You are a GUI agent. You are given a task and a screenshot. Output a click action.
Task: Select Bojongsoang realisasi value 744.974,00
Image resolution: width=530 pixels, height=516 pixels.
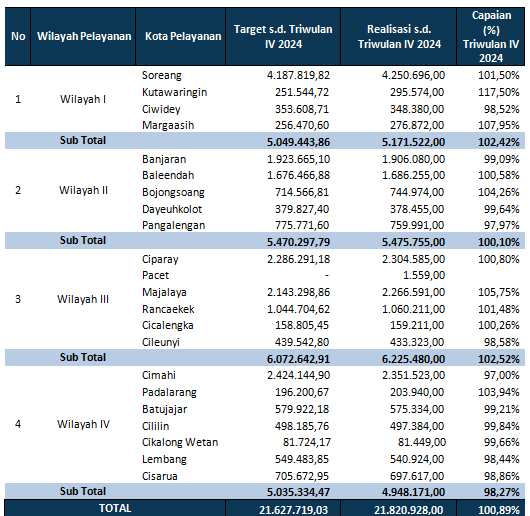[x=417, y=192]
